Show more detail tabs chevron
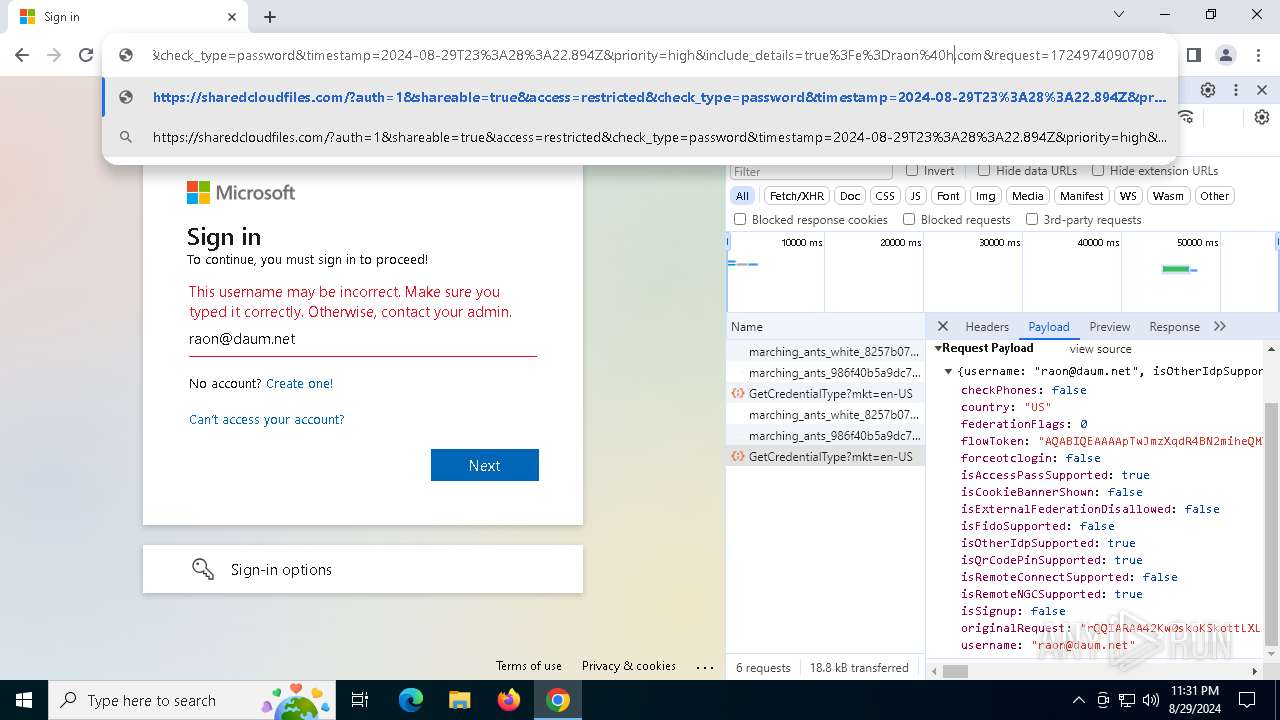This screenshot has height=720, width=1280. tap(1220, 327)
